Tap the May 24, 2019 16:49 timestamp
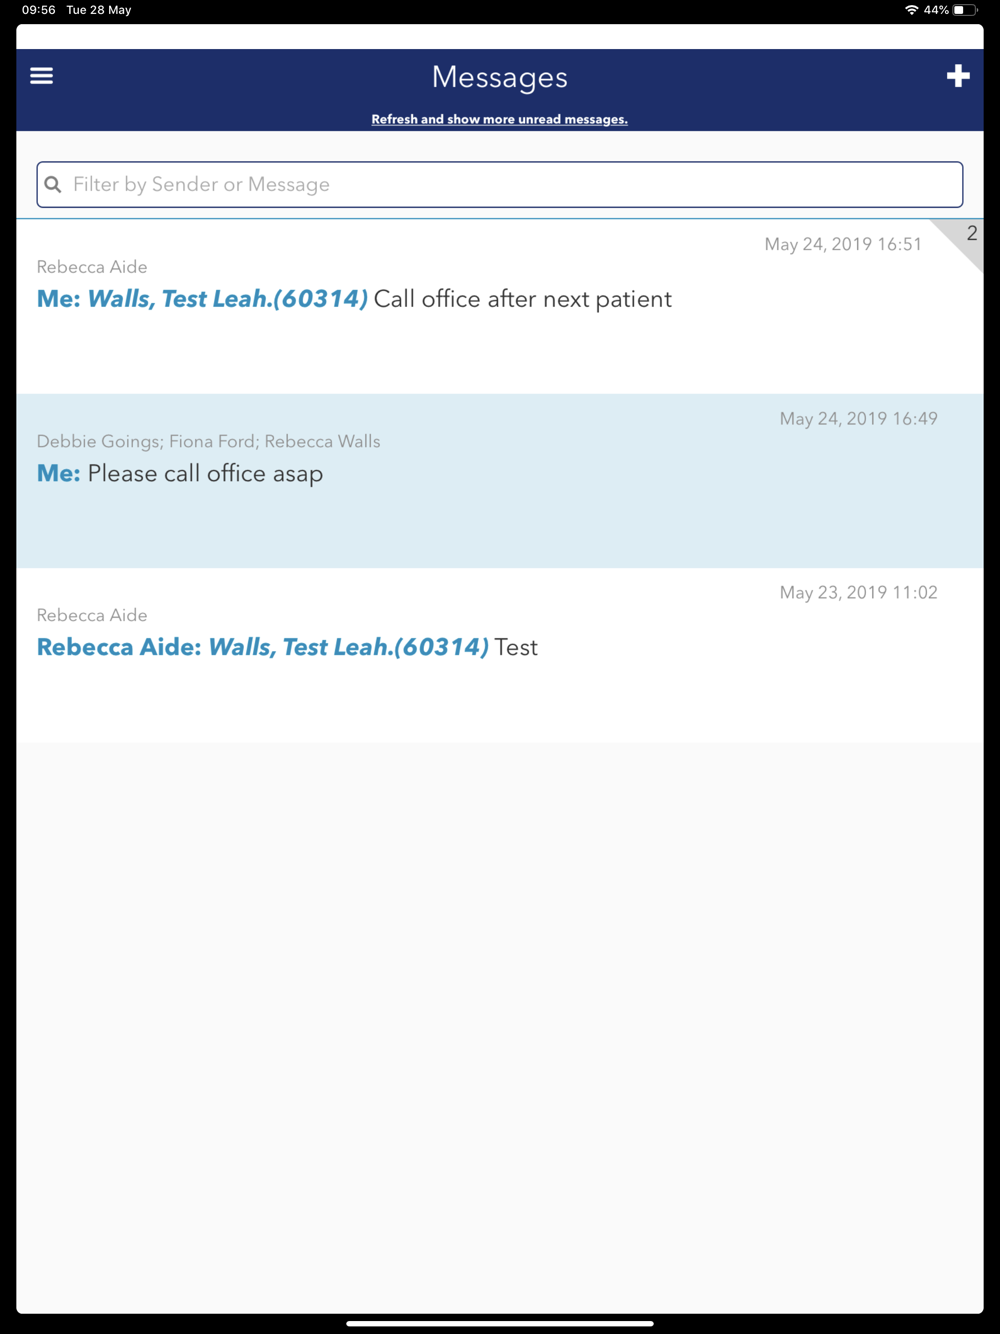The width and height of the screenshot is (1000, 1334). 859,419
